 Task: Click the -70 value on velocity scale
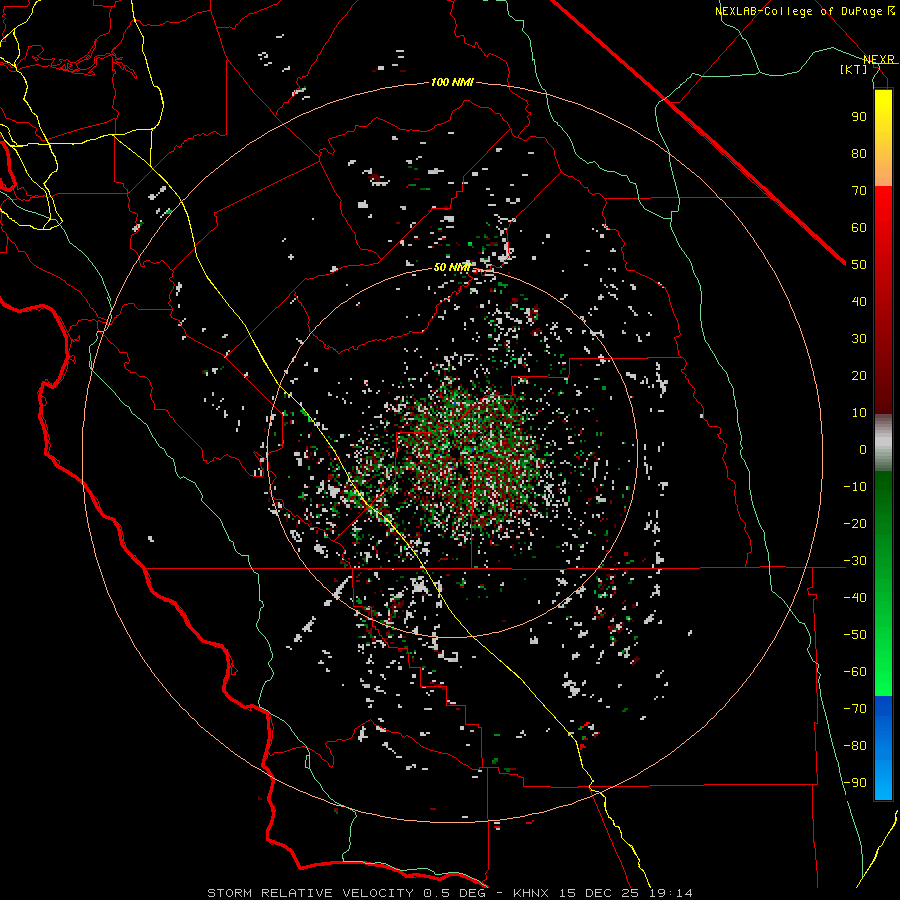coord(855,709)
